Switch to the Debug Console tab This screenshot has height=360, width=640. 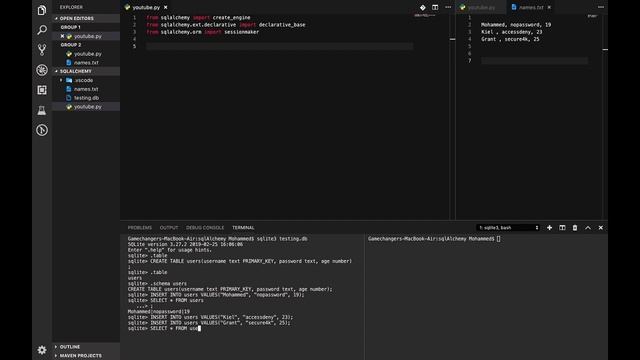205,228
